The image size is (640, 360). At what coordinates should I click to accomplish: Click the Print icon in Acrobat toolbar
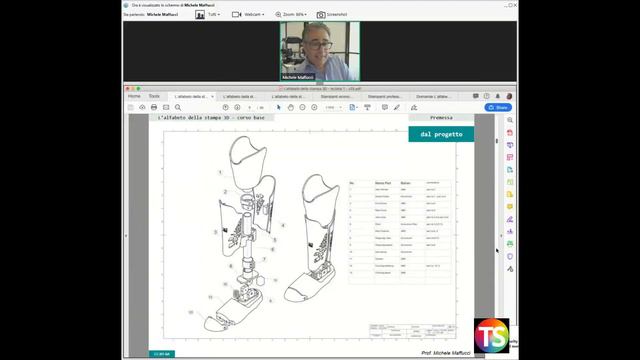154,107
